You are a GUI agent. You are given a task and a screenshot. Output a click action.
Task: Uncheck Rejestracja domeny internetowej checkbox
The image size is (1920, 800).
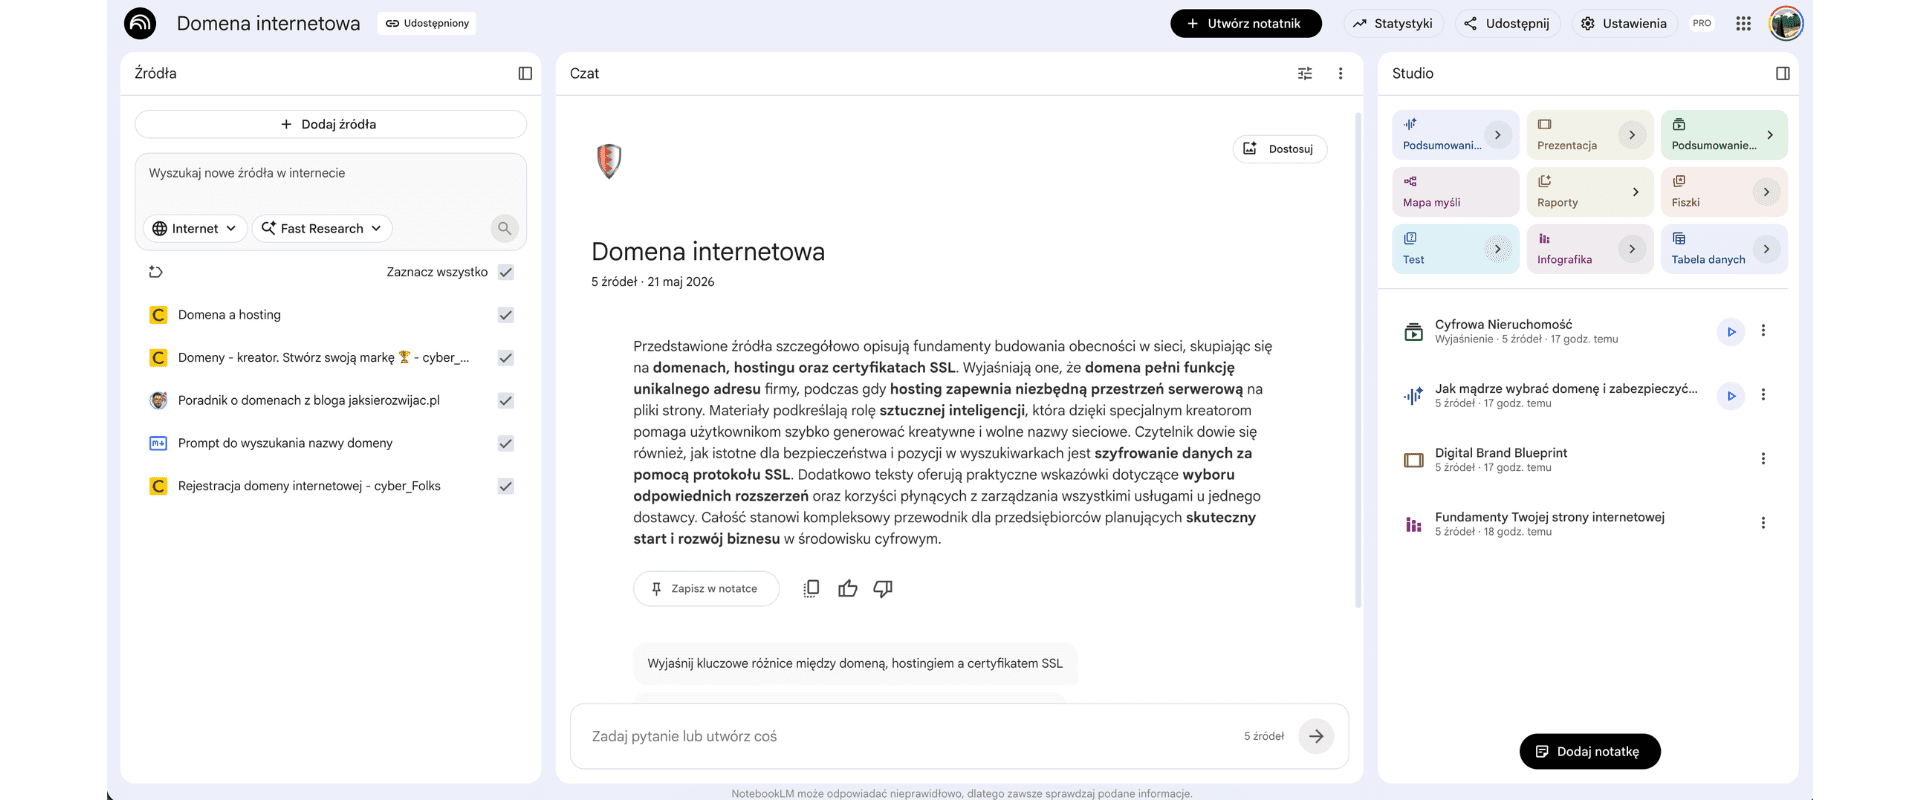point(506,486)
